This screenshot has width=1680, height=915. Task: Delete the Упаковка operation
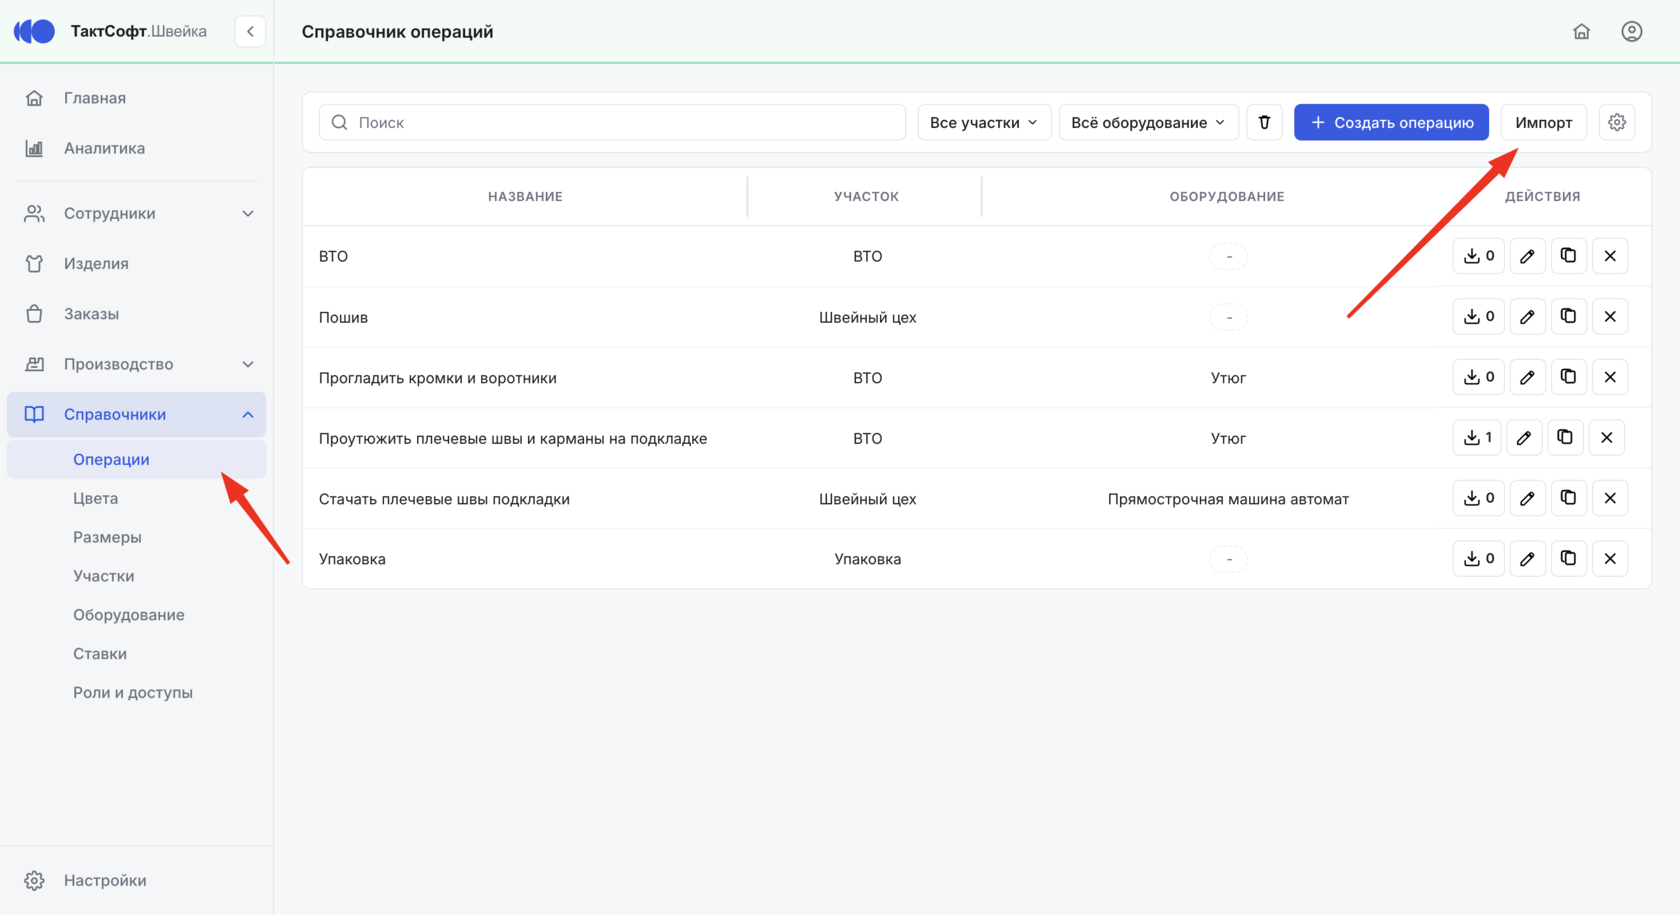click(x=1610, y=559)
